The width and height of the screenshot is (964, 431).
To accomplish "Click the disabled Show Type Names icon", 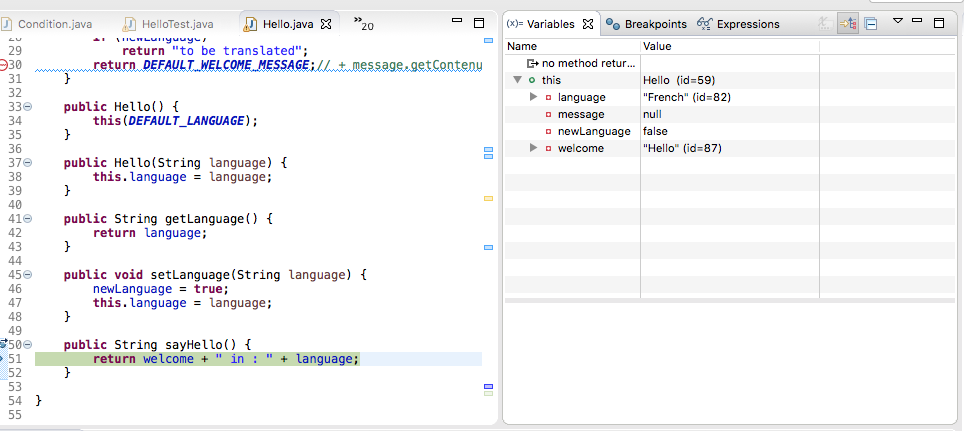I will click(823, 23).
